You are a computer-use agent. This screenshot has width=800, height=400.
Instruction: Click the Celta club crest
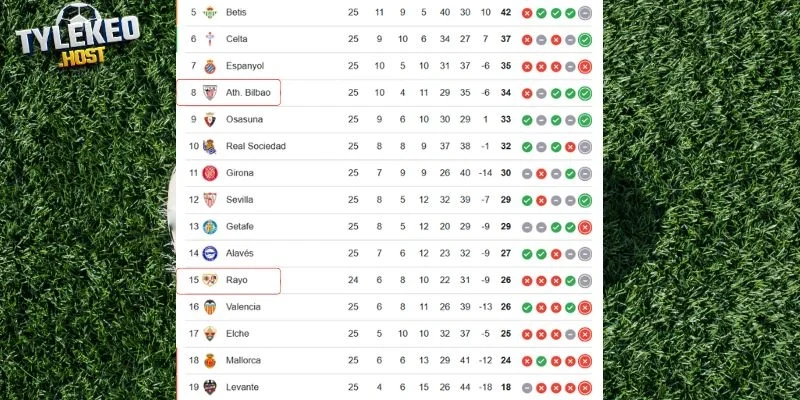(210, 39)
